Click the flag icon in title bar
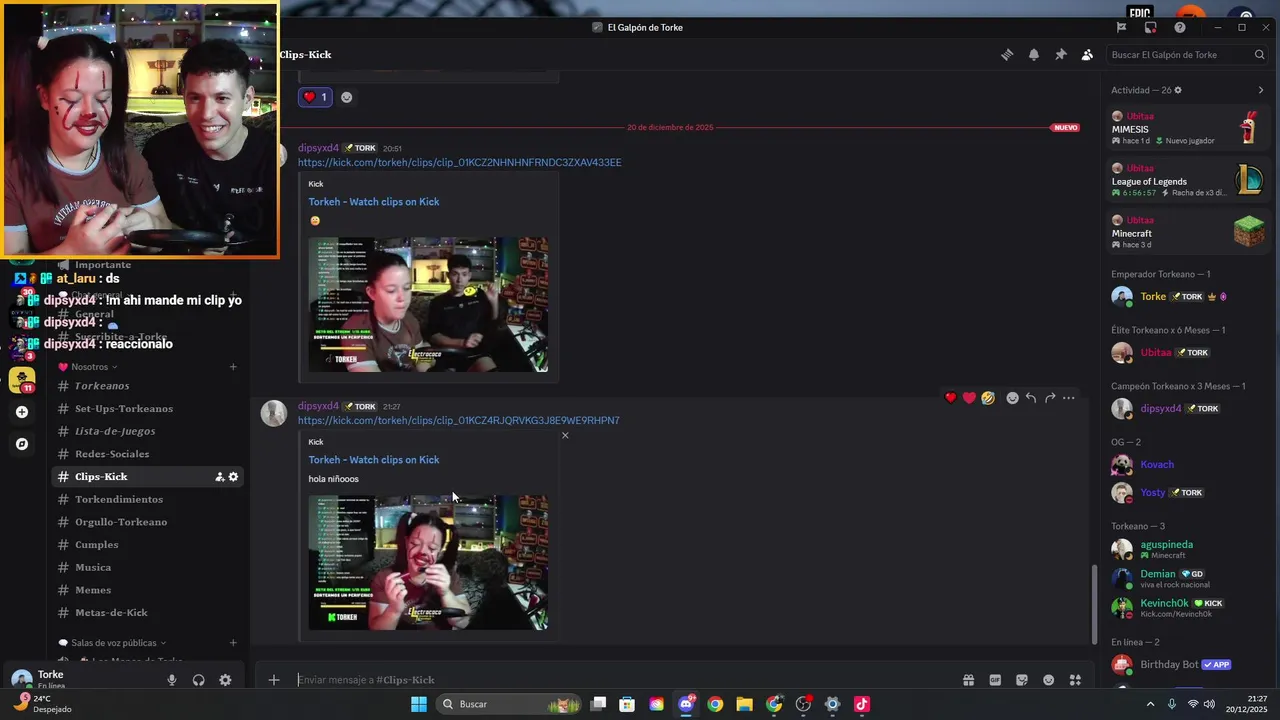The height and width of the screenshot is (720, 1280). [x=1121, y=27]
